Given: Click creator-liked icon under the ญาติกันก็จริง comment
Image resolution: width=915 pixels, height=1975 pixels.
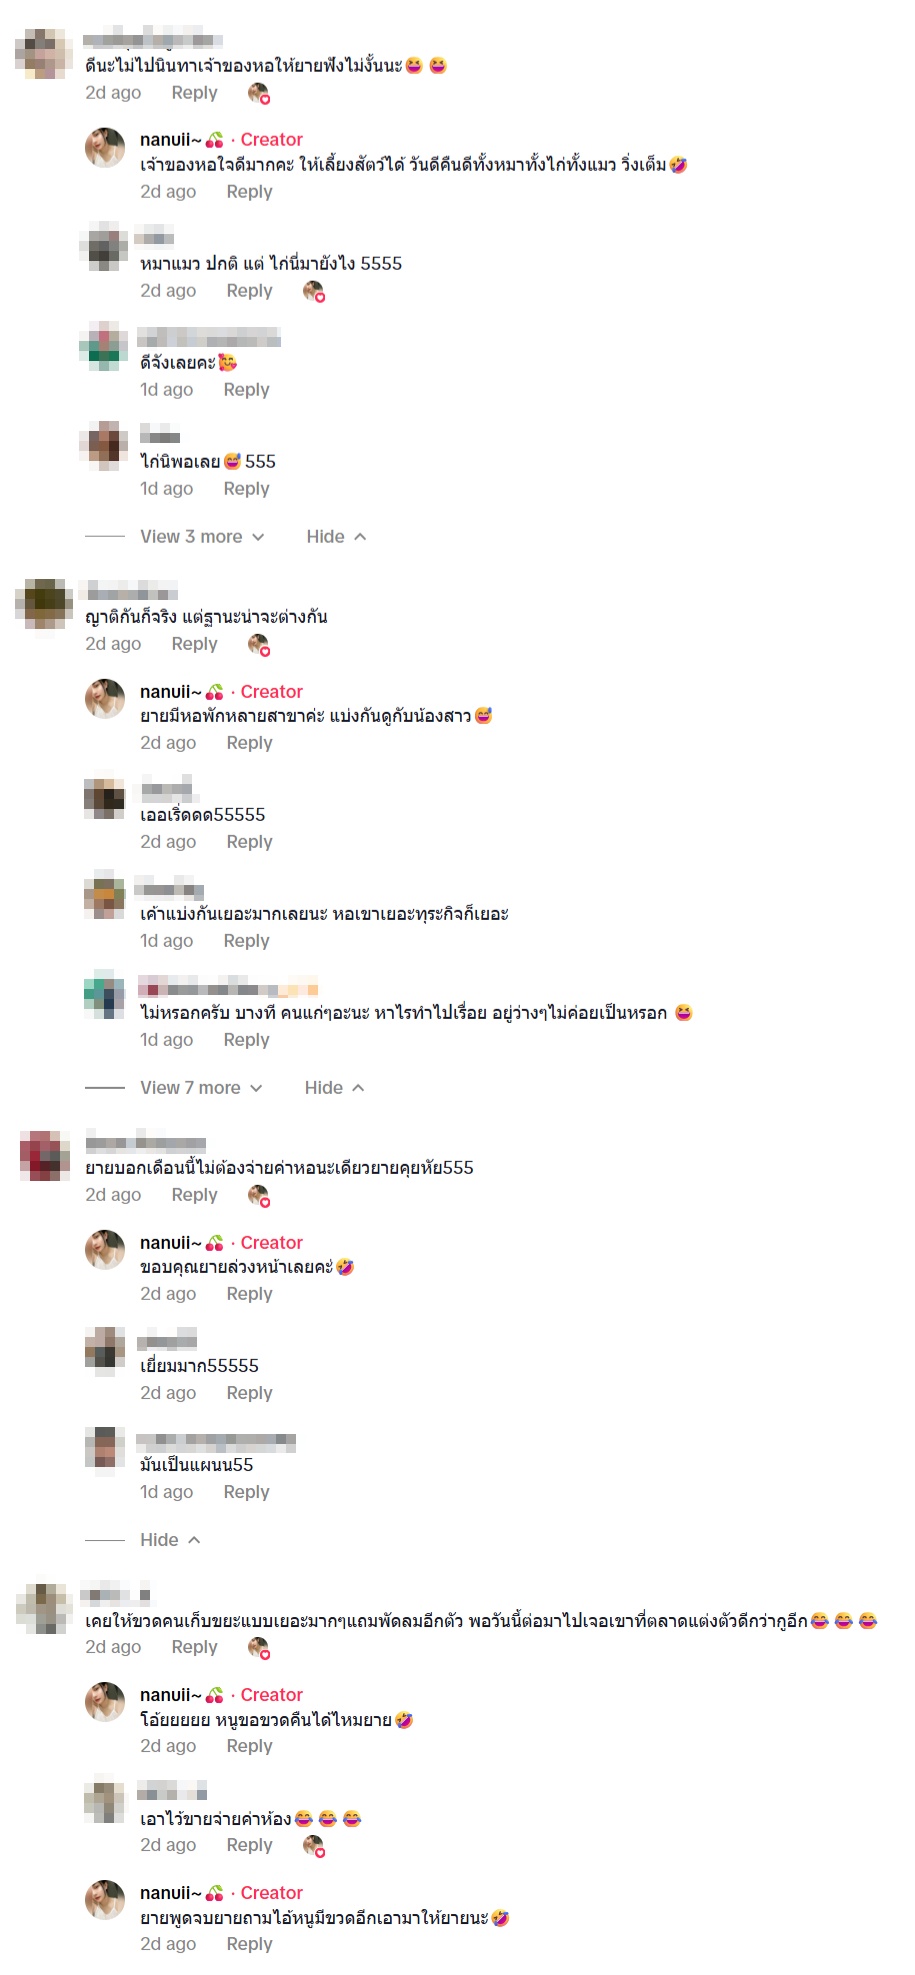Looking at the screenshot, I should (x=259, y=645).
